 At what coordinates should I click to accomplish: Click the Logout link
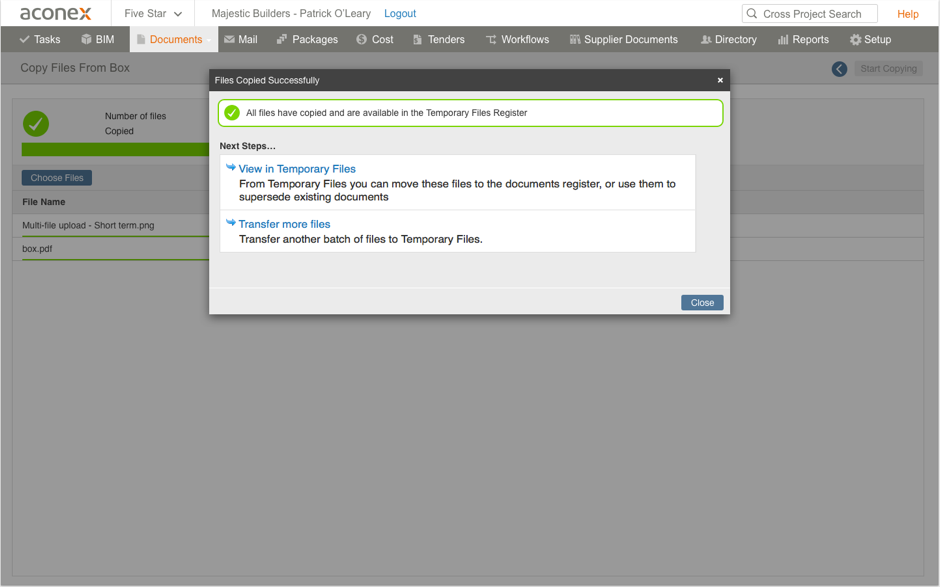[400, 13]
